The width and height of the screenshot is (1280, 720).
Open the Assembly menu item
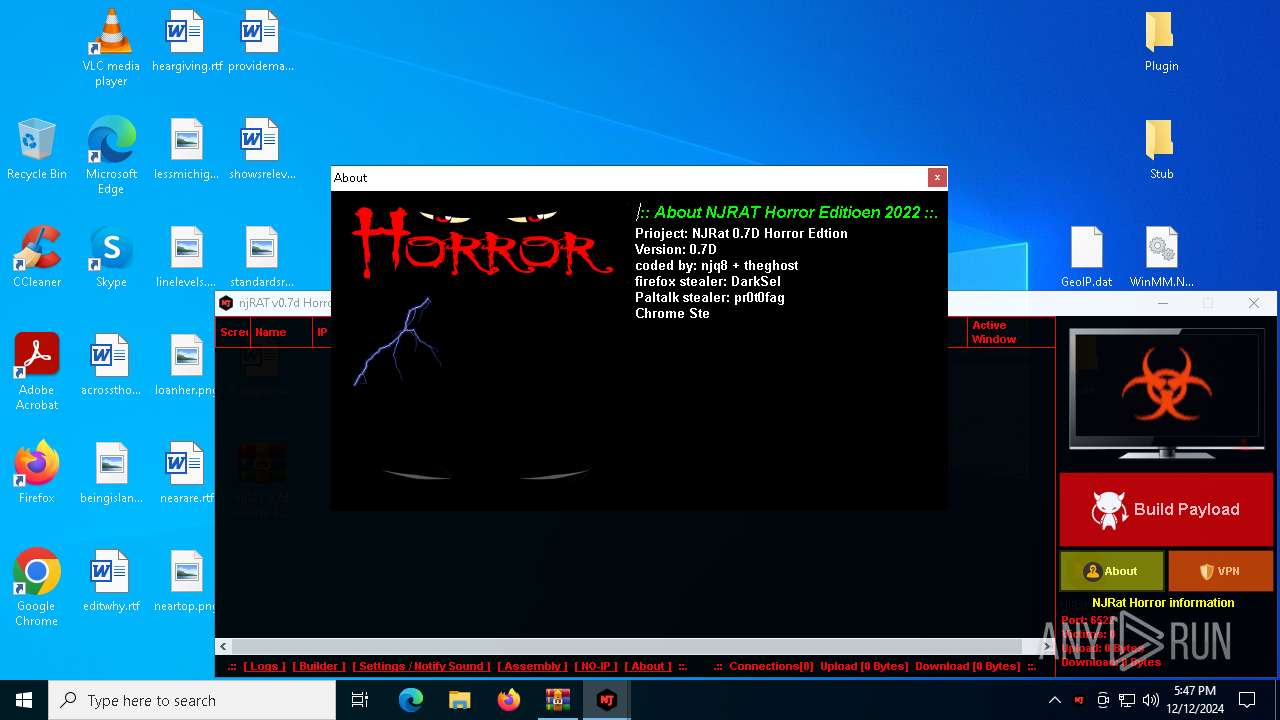point(532,666)
